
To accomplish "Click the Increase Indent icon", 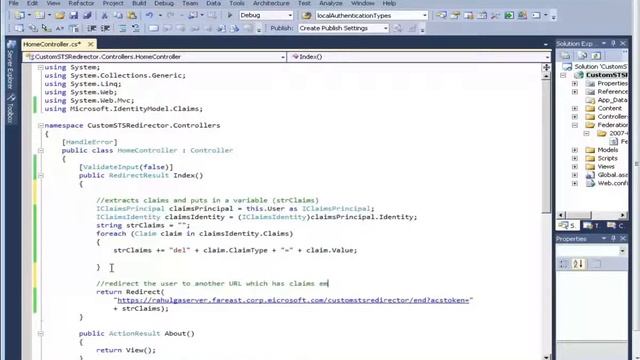I will (x=105, y=28).
